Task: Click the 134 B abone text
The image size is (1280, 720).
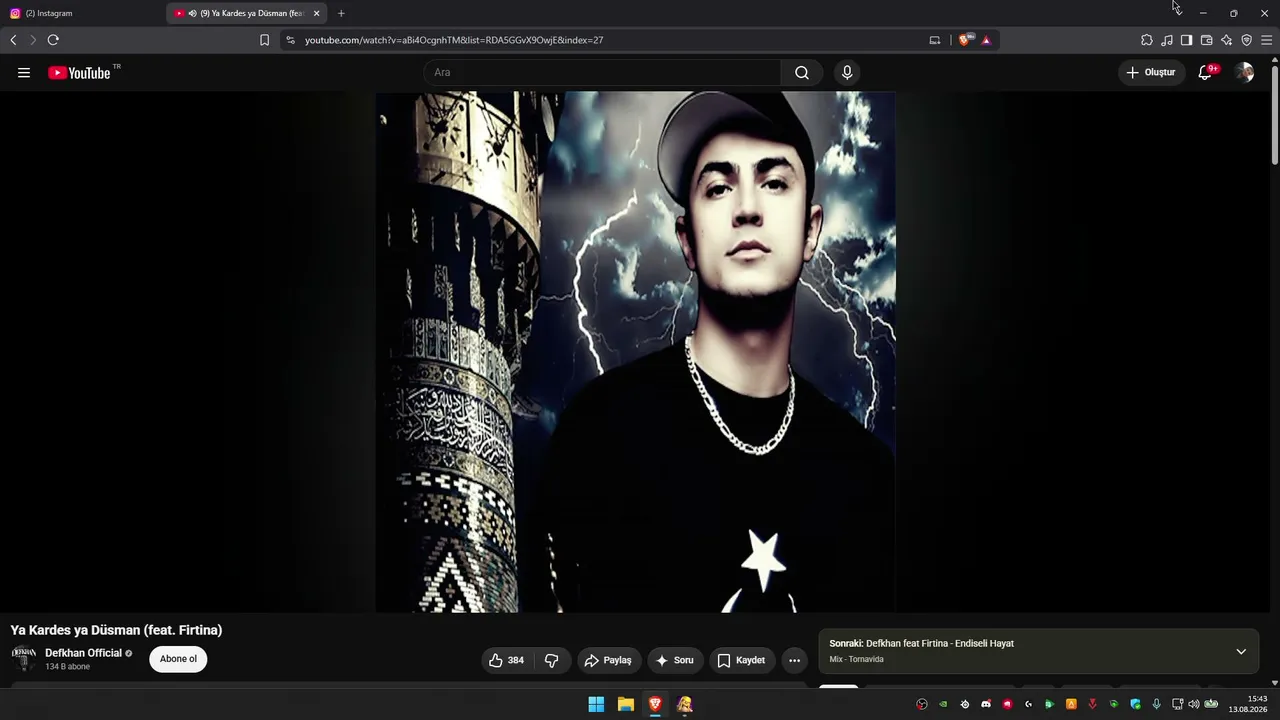Action: [67, 667]
